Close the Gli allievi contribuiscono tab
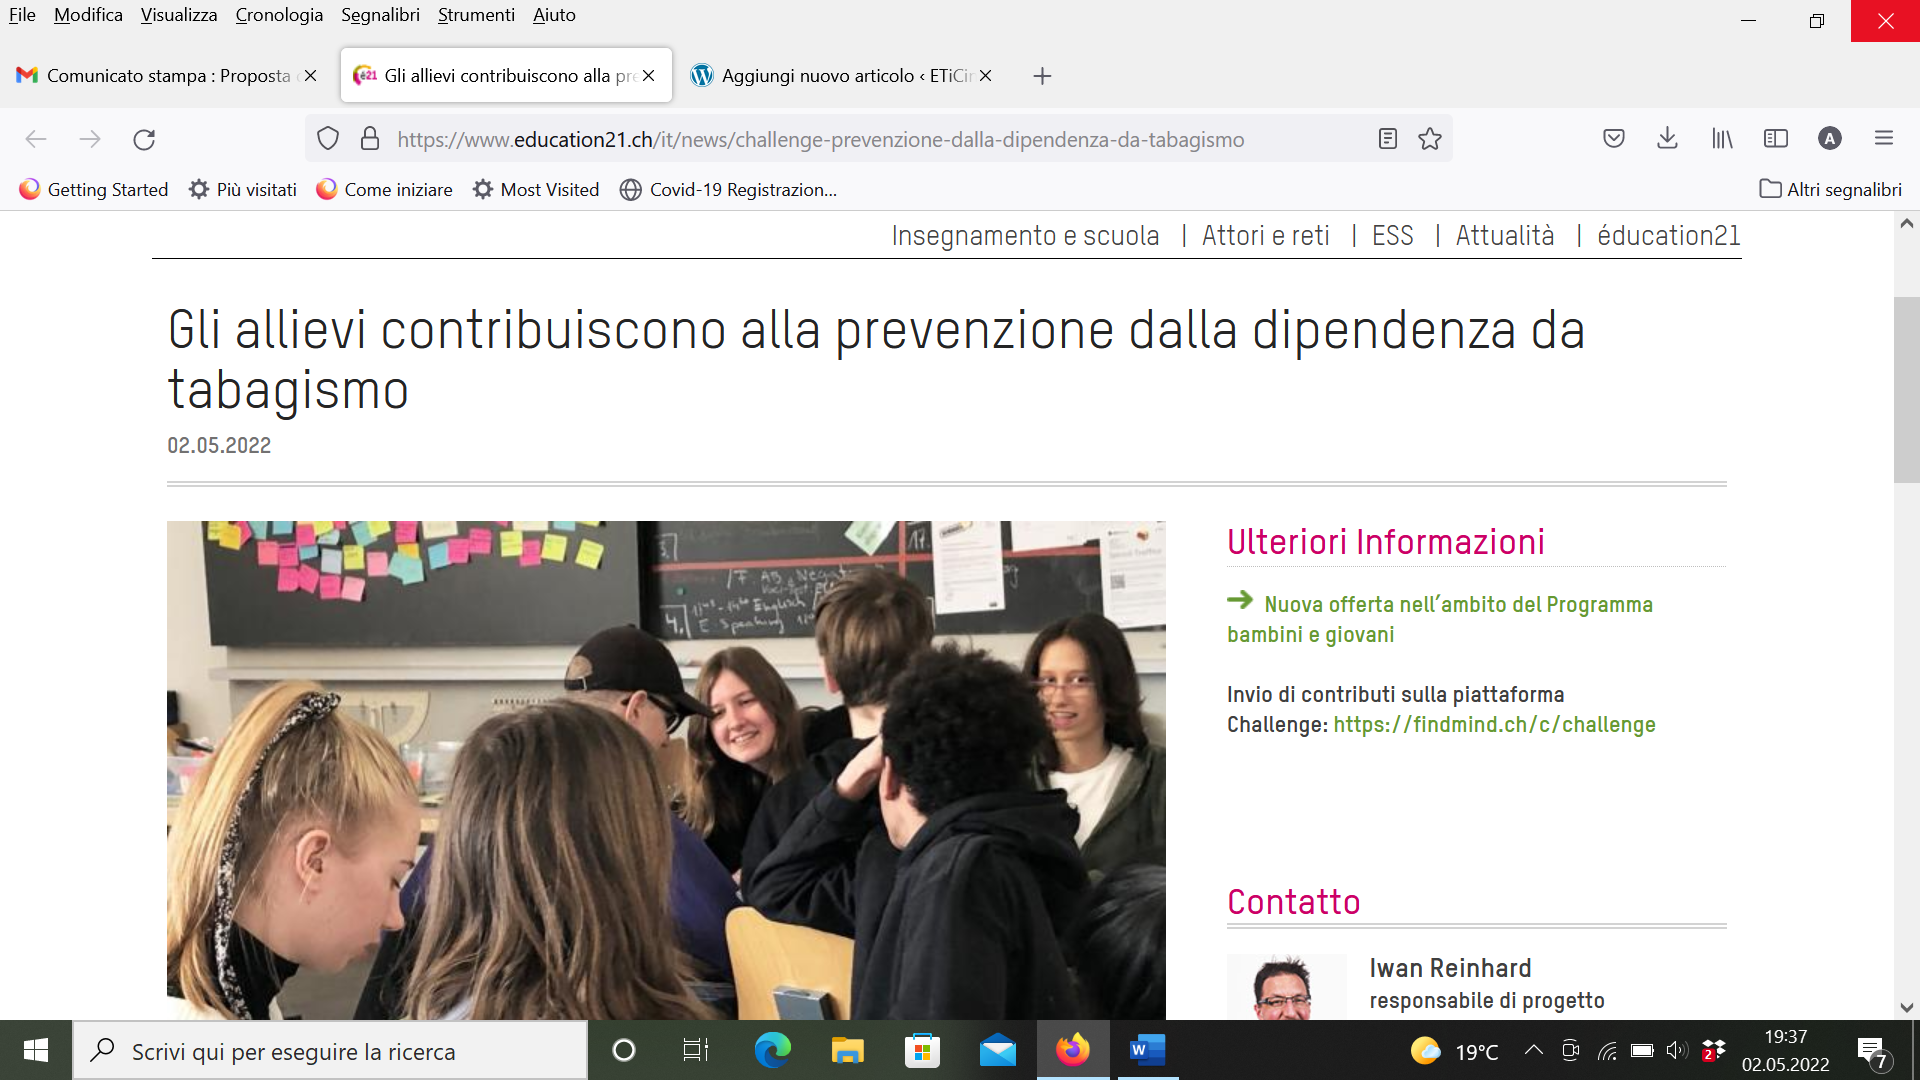 pos(648,76)
